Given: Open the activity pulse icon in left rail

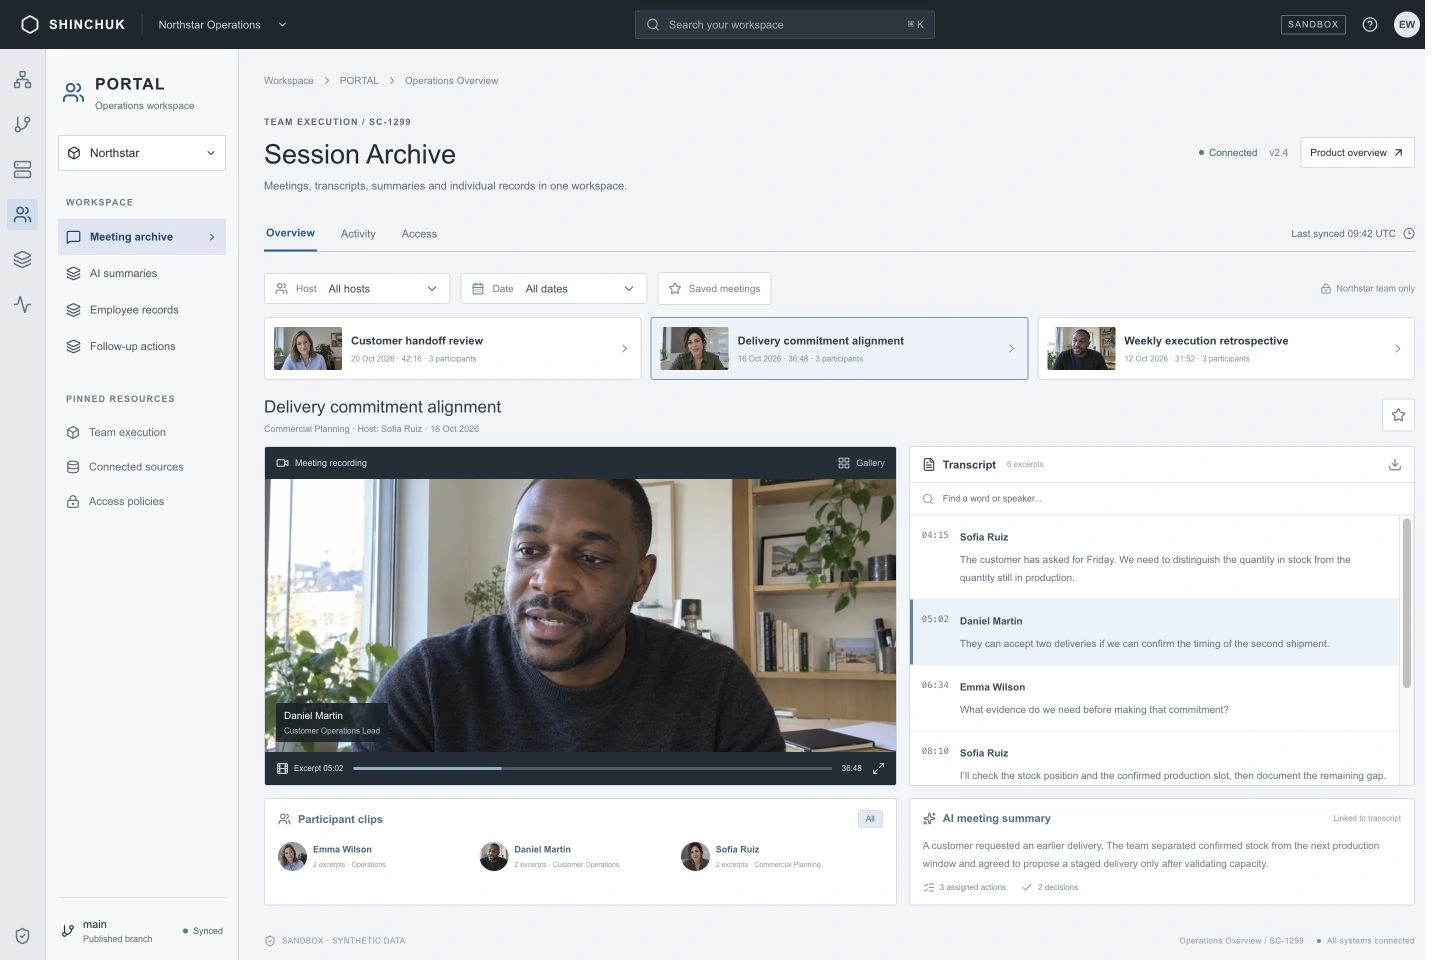Looking at the screenshot, I should [x=22, y=304].
